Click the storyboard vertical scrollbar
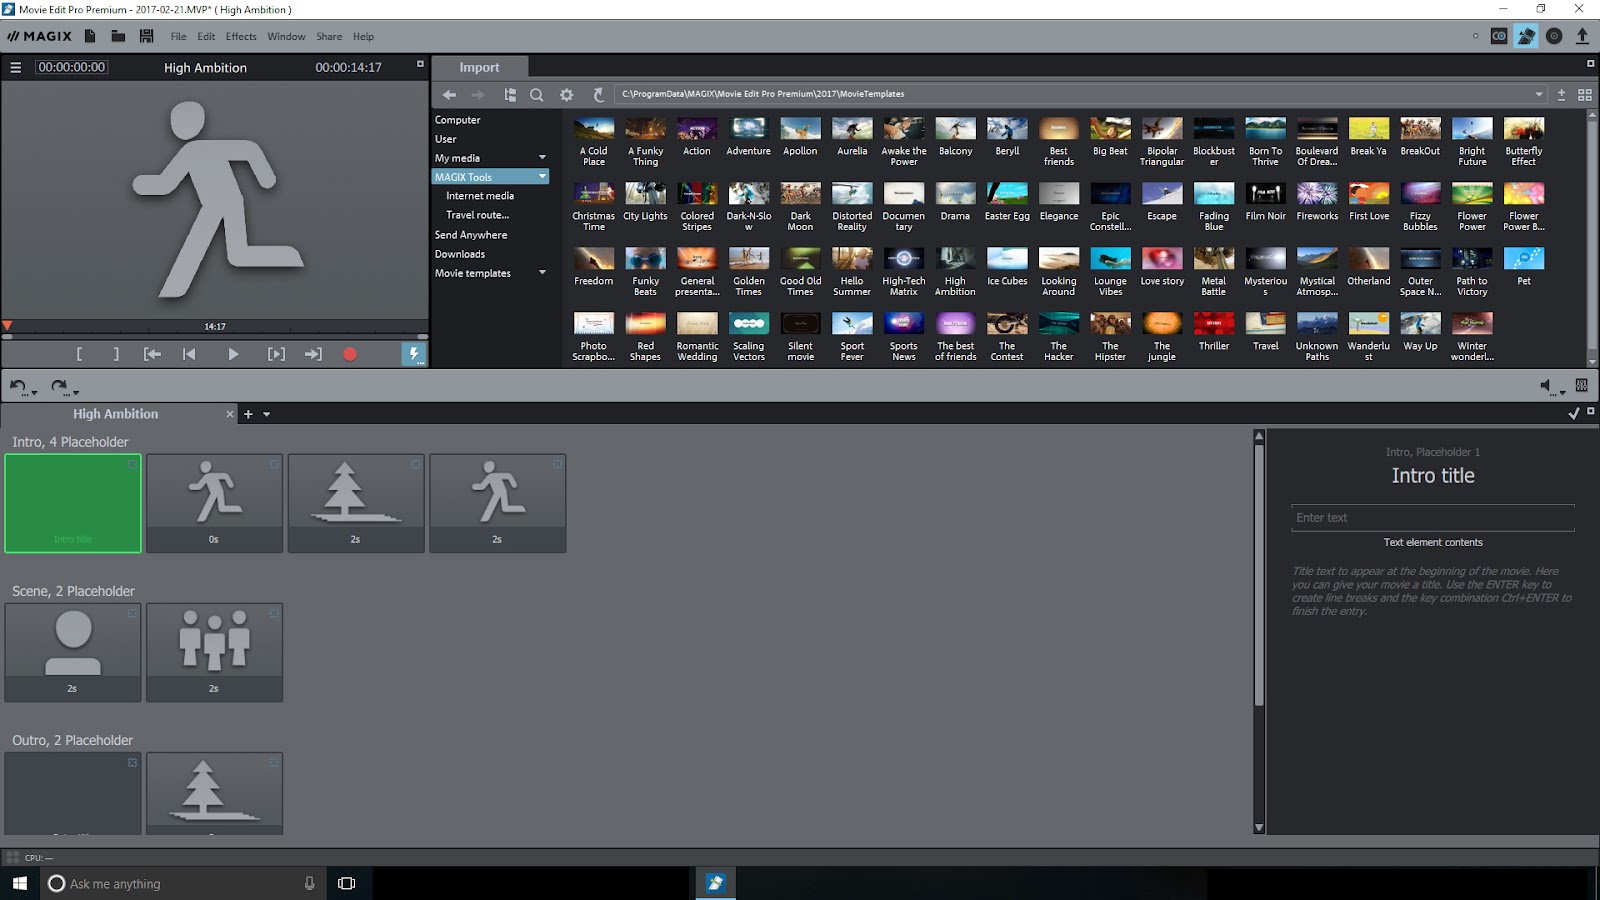The image size is (1600, 900). (1259, 574)
